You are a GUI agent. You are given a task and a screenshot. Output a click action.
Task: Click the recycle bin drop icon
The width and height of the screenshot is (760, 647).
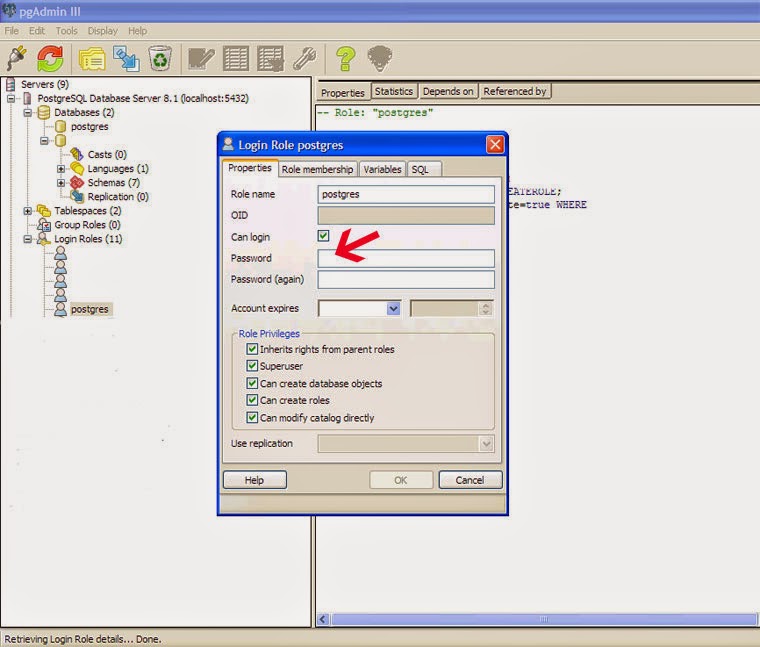[x=160, y=58]
